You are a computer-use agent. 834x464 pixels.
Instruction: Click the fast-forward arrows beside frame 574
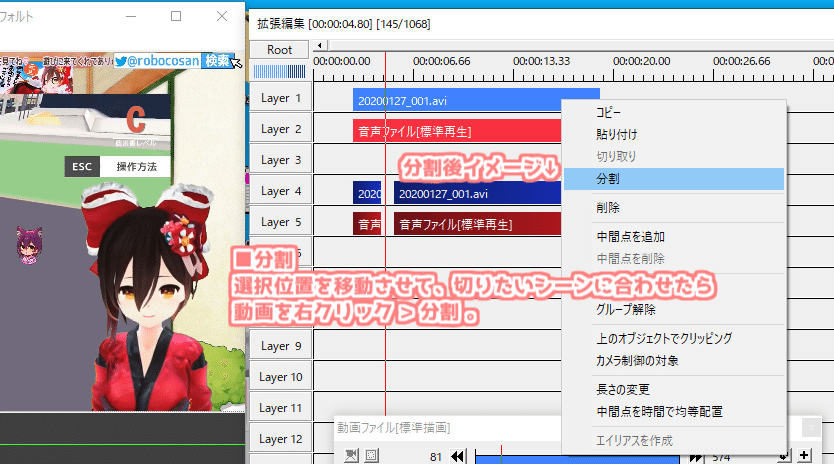click(695, 458)
